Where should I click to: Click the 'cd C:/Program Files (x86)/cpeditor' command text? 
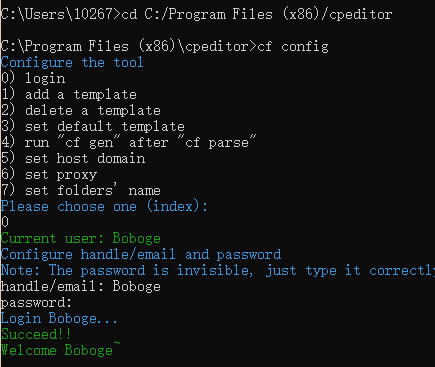point(257,14)
